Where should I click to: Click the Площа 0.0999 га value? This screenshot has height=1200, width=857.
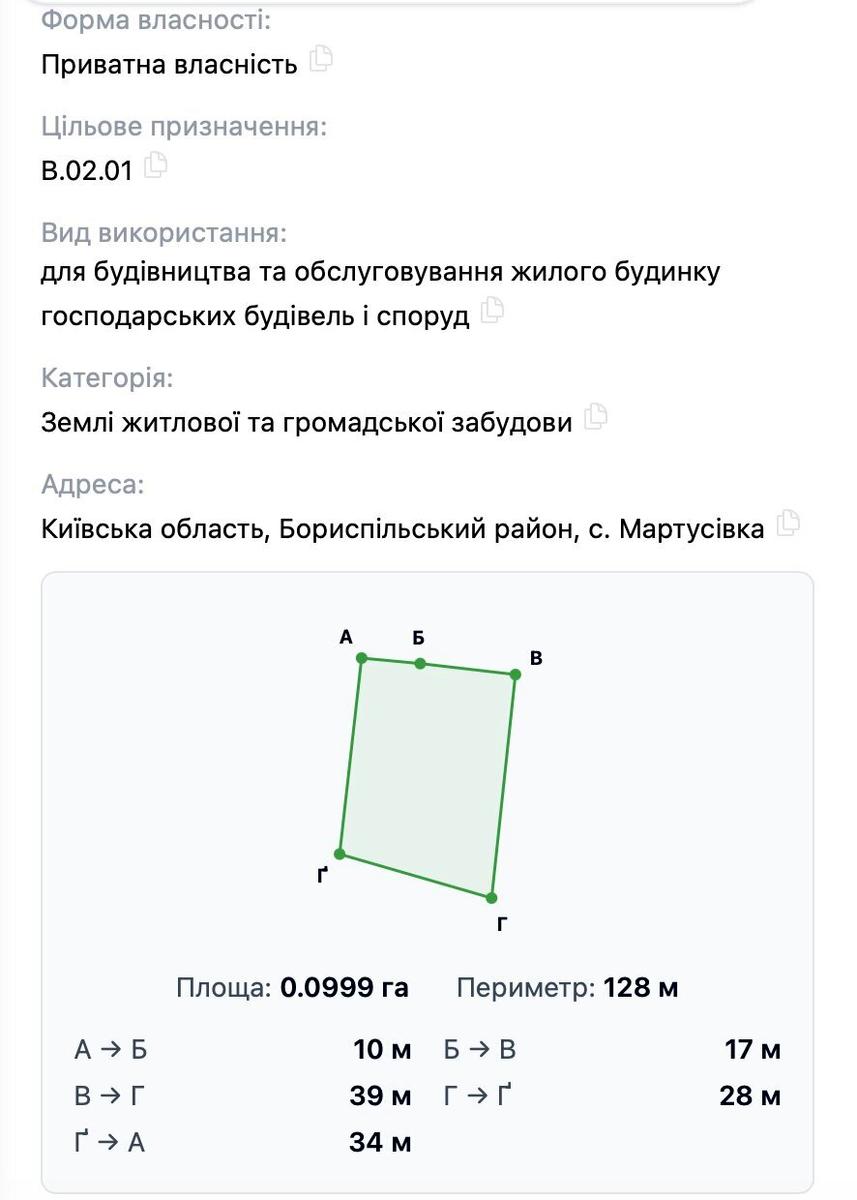(x=344, y=988)
